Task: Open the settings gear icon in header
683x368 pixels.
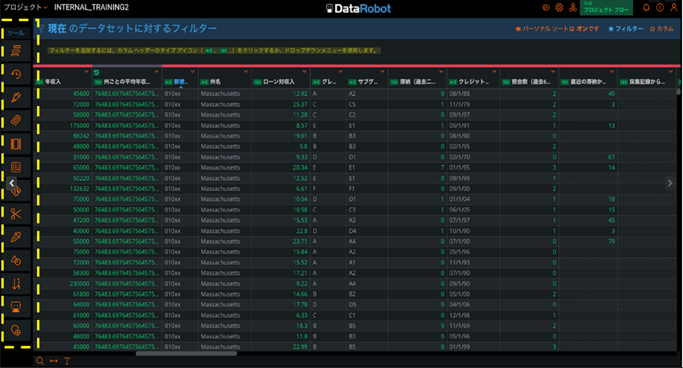Action: (559, 7)
